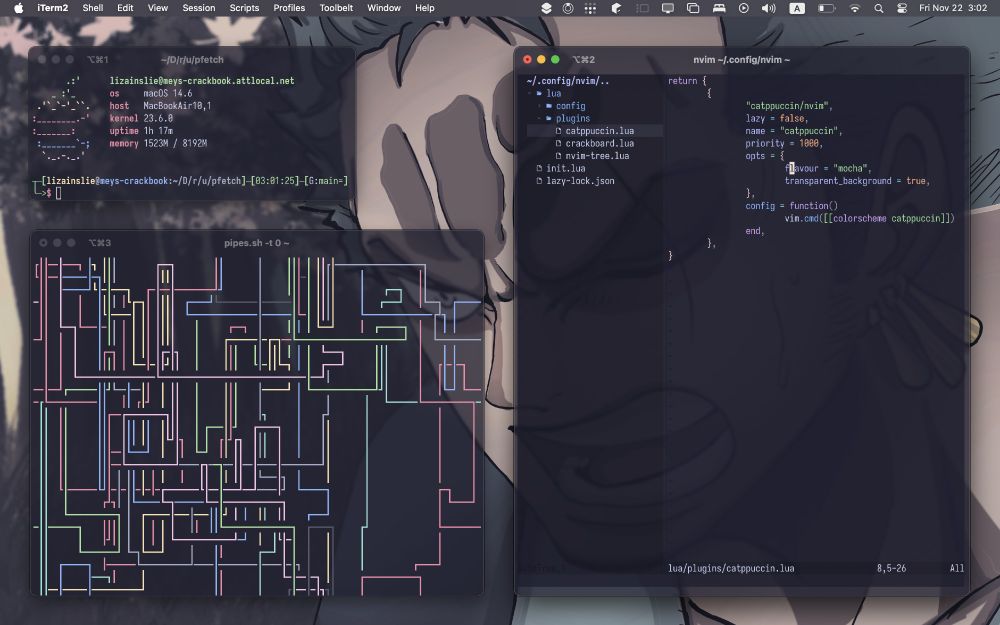Viewport: 1000px width, 625px height.
Task: Click the 'name = "catppuccin"' line
Action: pyautogui.click(x=794, y=131)
